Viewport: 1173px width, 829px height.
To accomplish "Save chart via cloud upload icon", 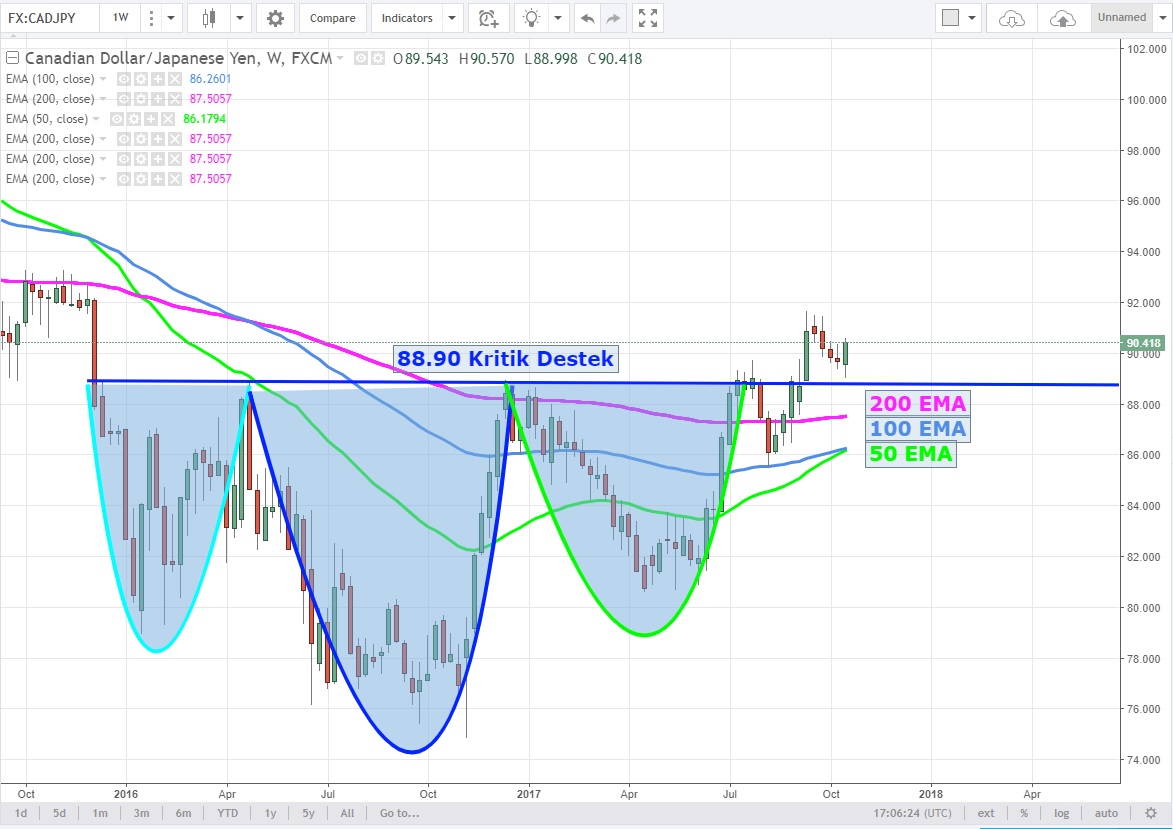I will [x=1063, y=18].
